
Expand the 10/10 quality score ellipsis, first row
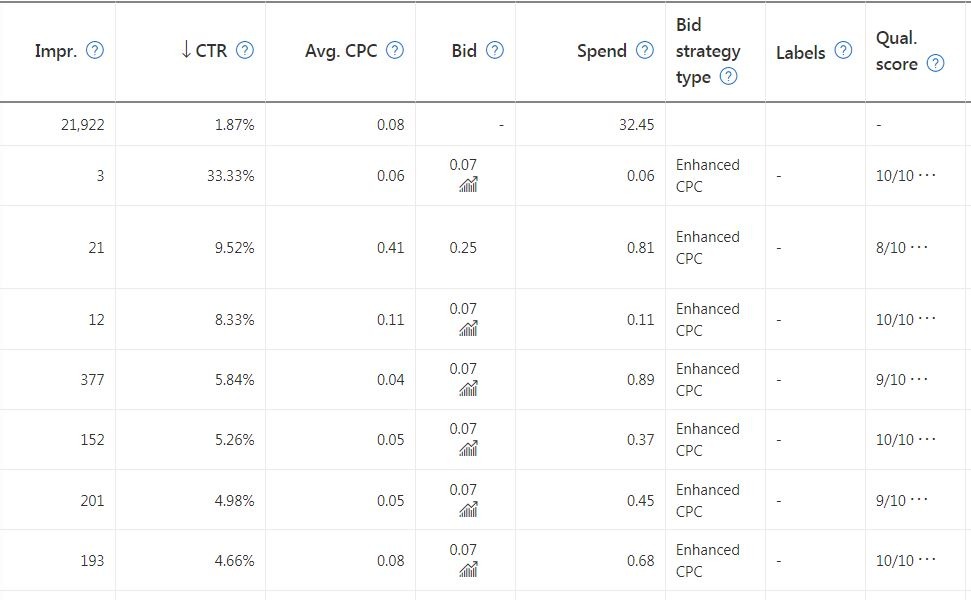tap(926, 175)
